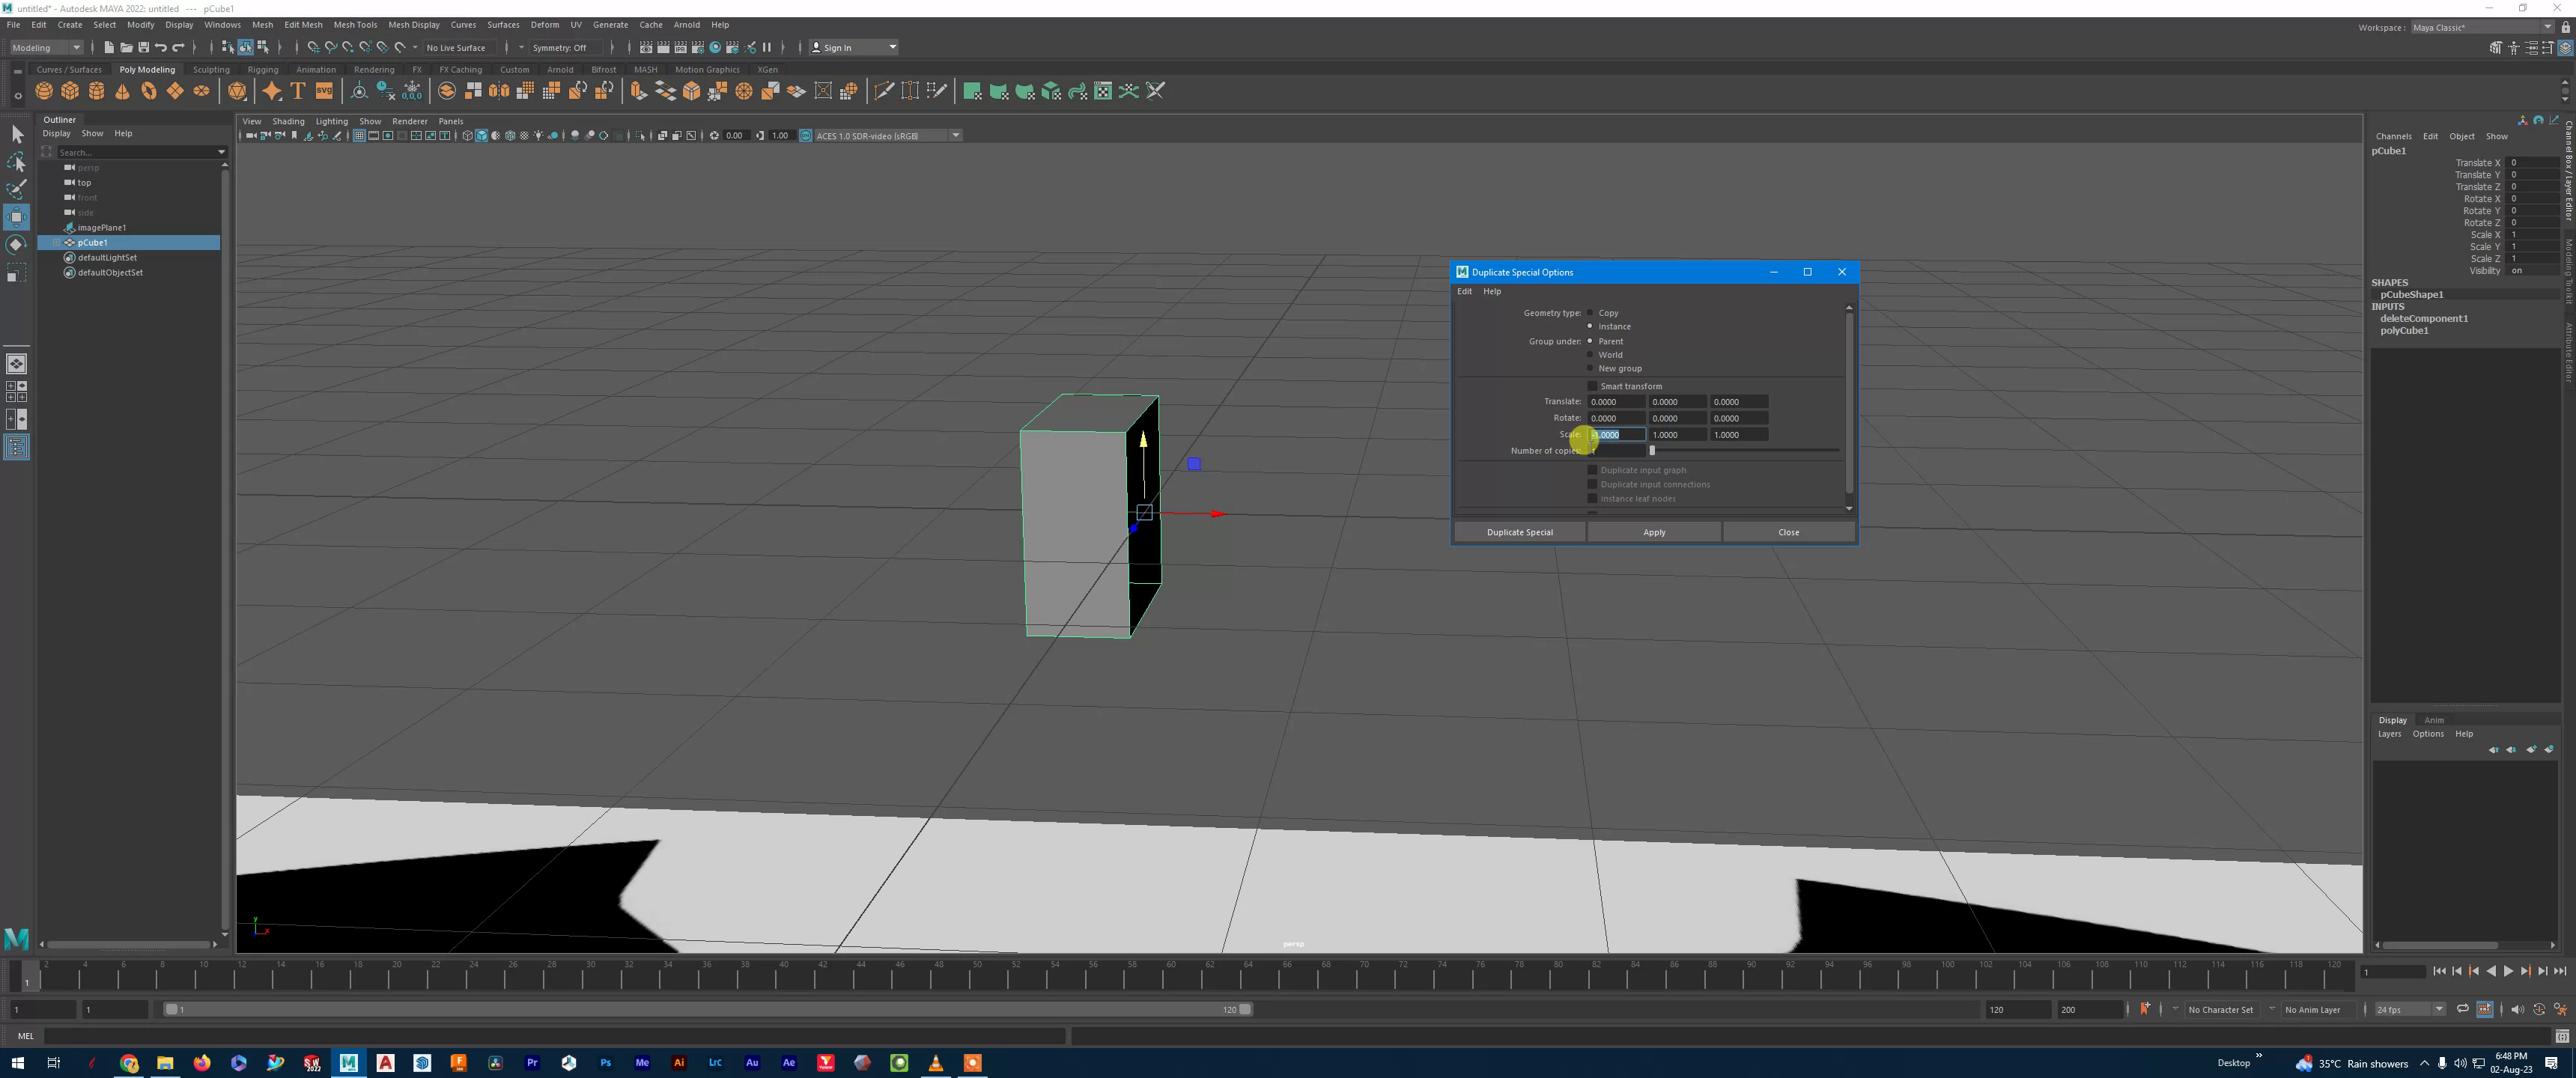Select the Paint Selection tool
The image size is (2576, 1078).
(16, 189)
